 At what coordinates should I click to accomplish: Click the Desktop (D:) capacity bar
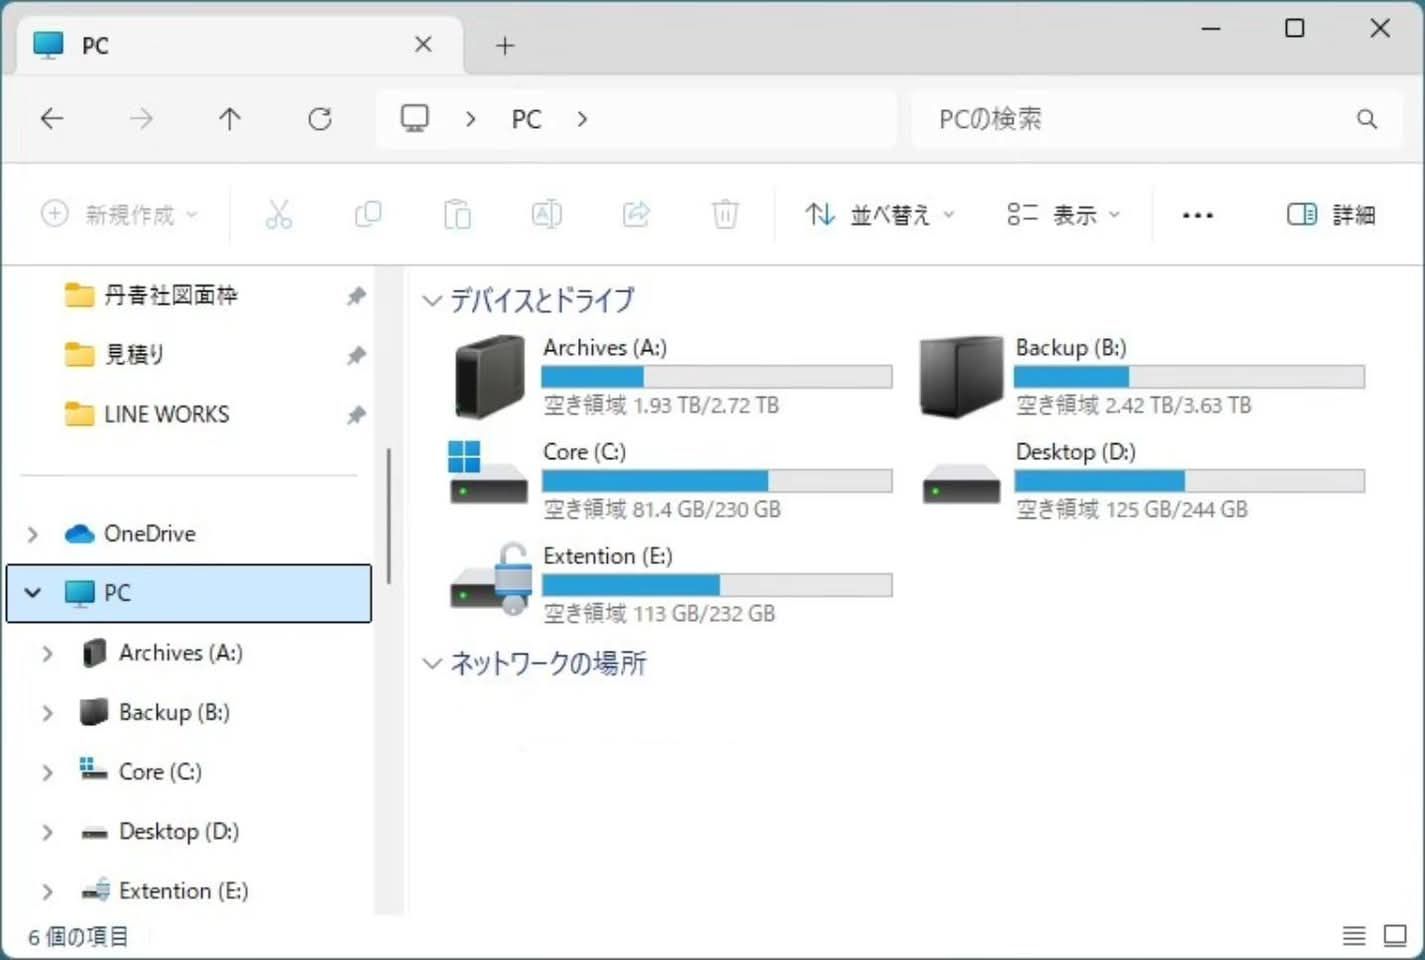click(x=1189, y=480)
